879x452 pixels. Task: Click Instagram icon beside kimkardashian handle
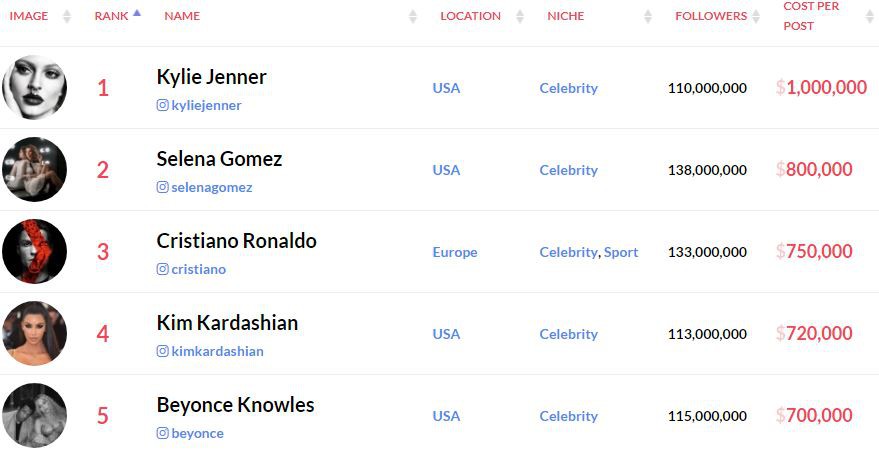(x=163, y=351)
